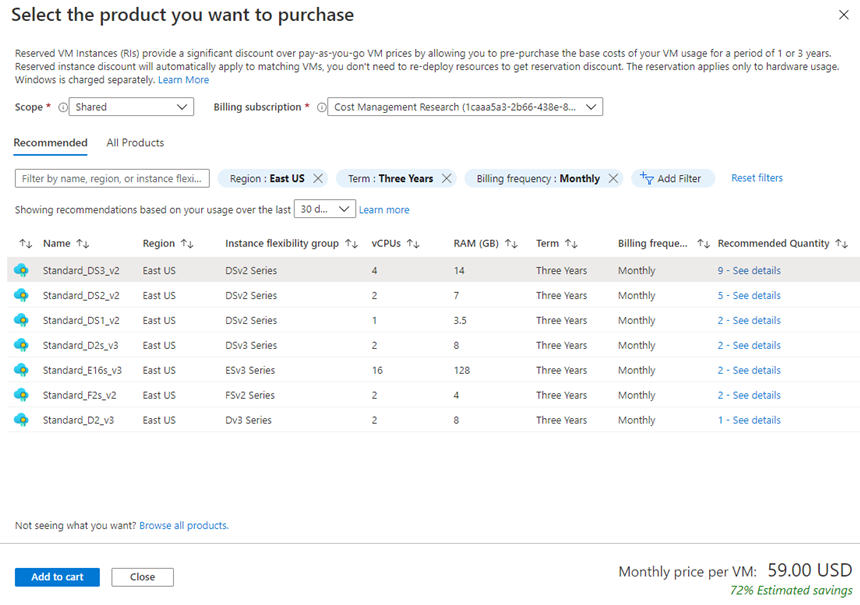This screenshot has width=860, height=605.
Task: Click Reset filters
Action: (x=757, y=178)
